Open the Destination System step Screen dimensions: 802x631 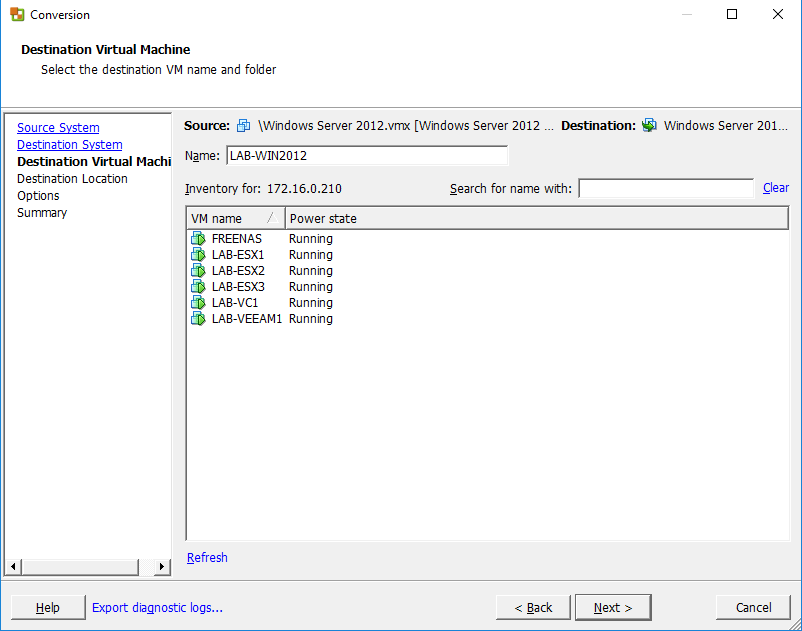pos(69,145)
